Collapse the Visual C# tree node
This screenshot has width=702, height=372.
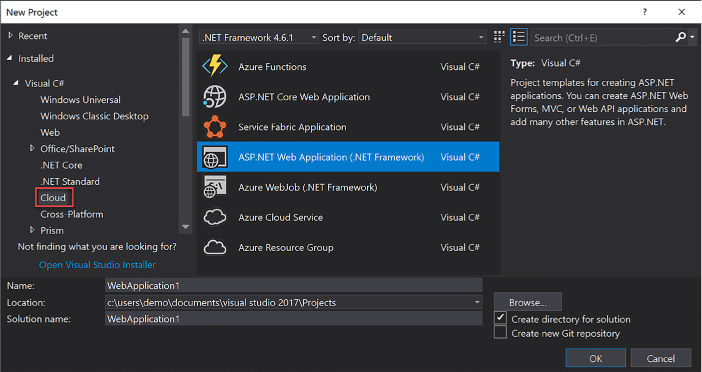coord(16,83)
